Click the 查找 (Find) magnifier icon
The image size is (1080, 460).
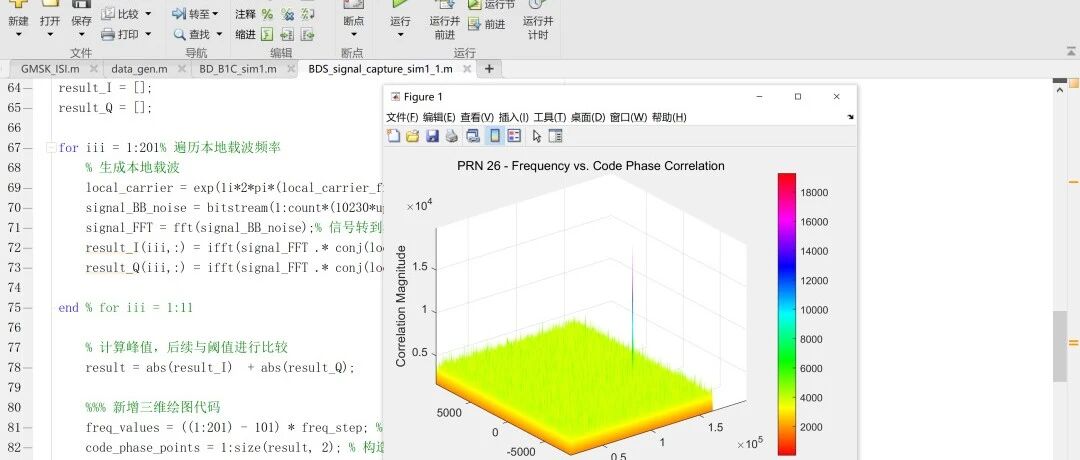179,34
